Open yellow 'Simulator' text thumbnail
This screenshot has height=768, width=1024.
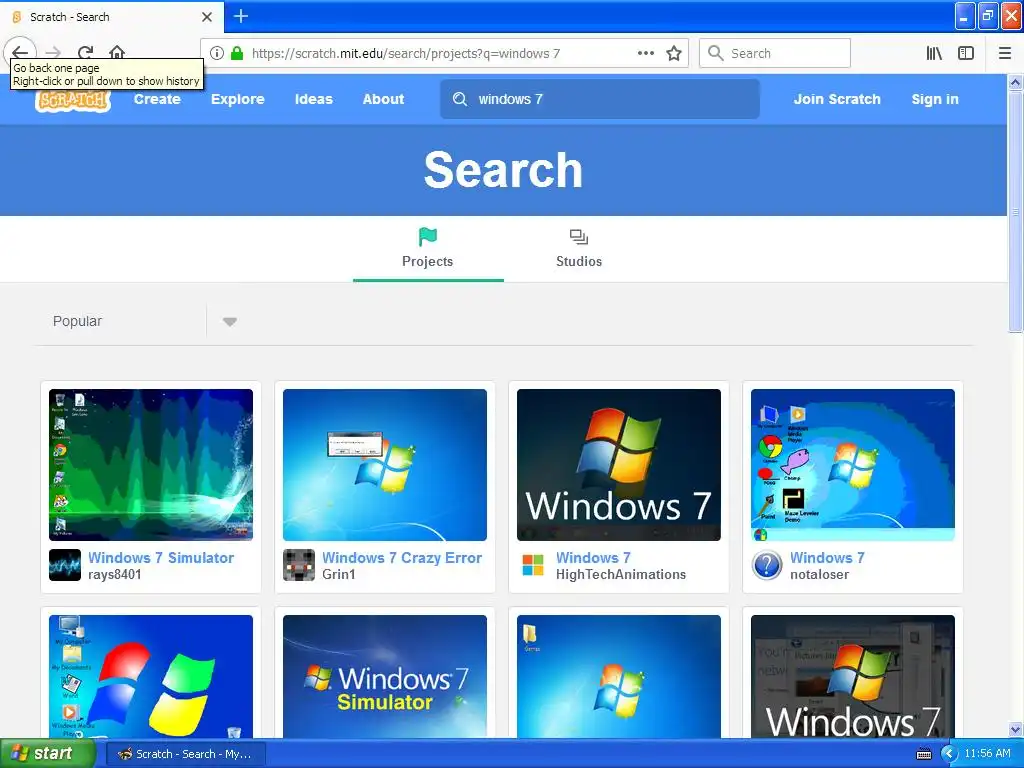pyautogui.click(x=385, y=677)
